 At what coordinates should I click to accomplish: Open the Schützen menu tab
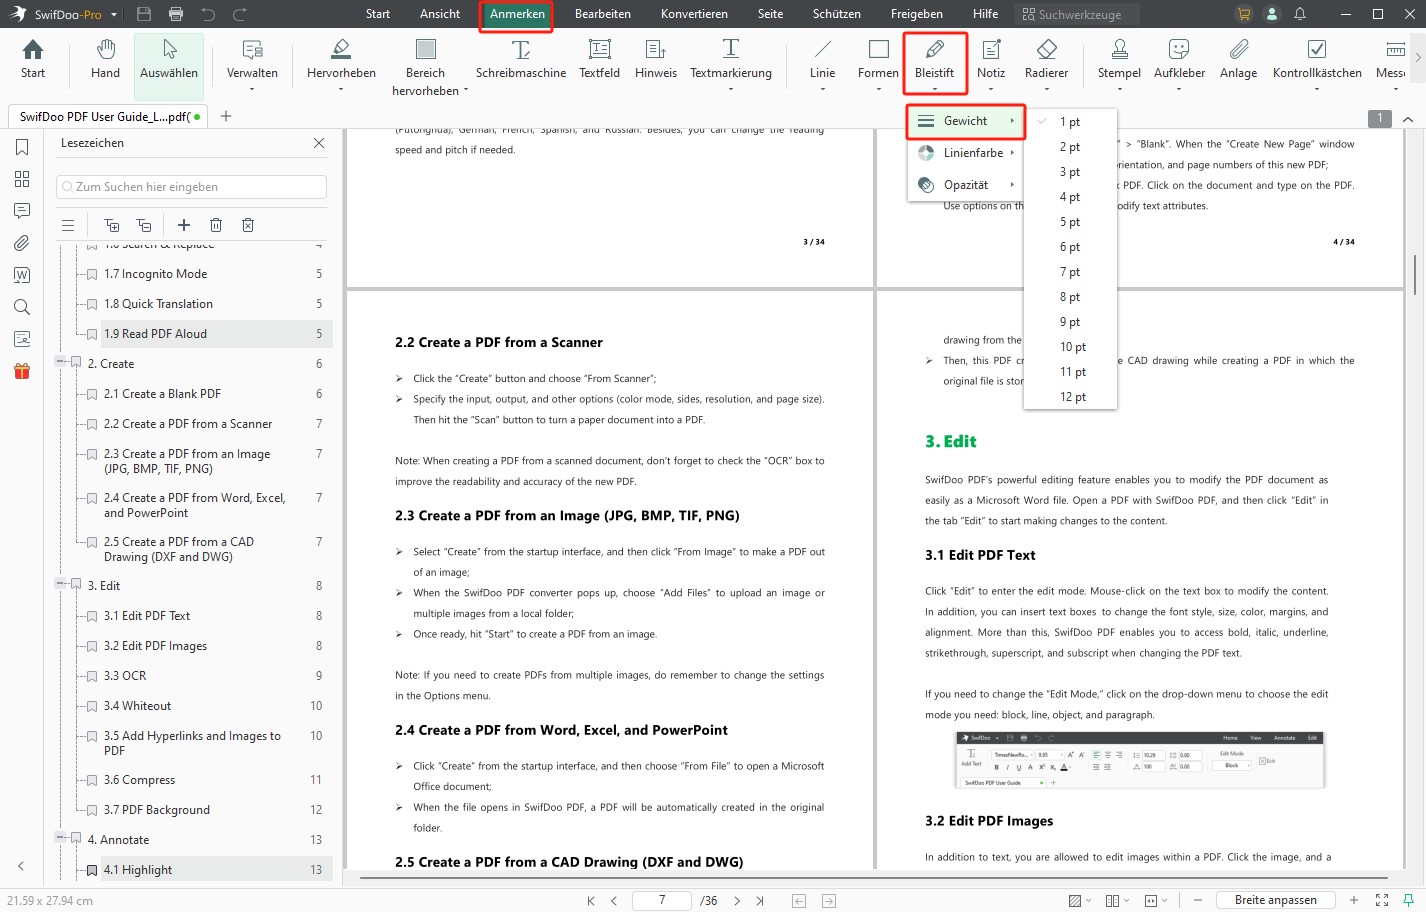click(837, 14)
